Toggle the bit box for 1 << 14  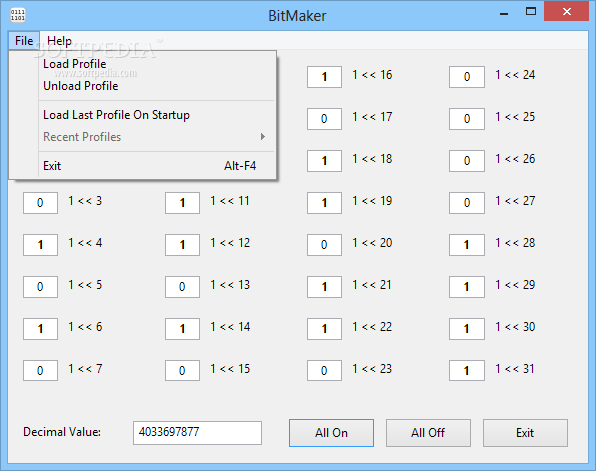click(x=182, y=329)
